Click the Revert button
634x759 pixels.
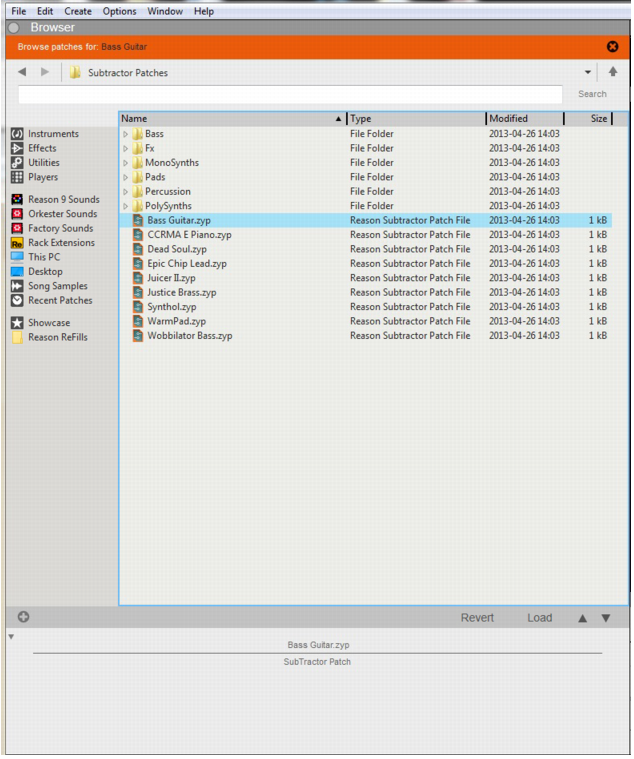[x=477, y=618]
